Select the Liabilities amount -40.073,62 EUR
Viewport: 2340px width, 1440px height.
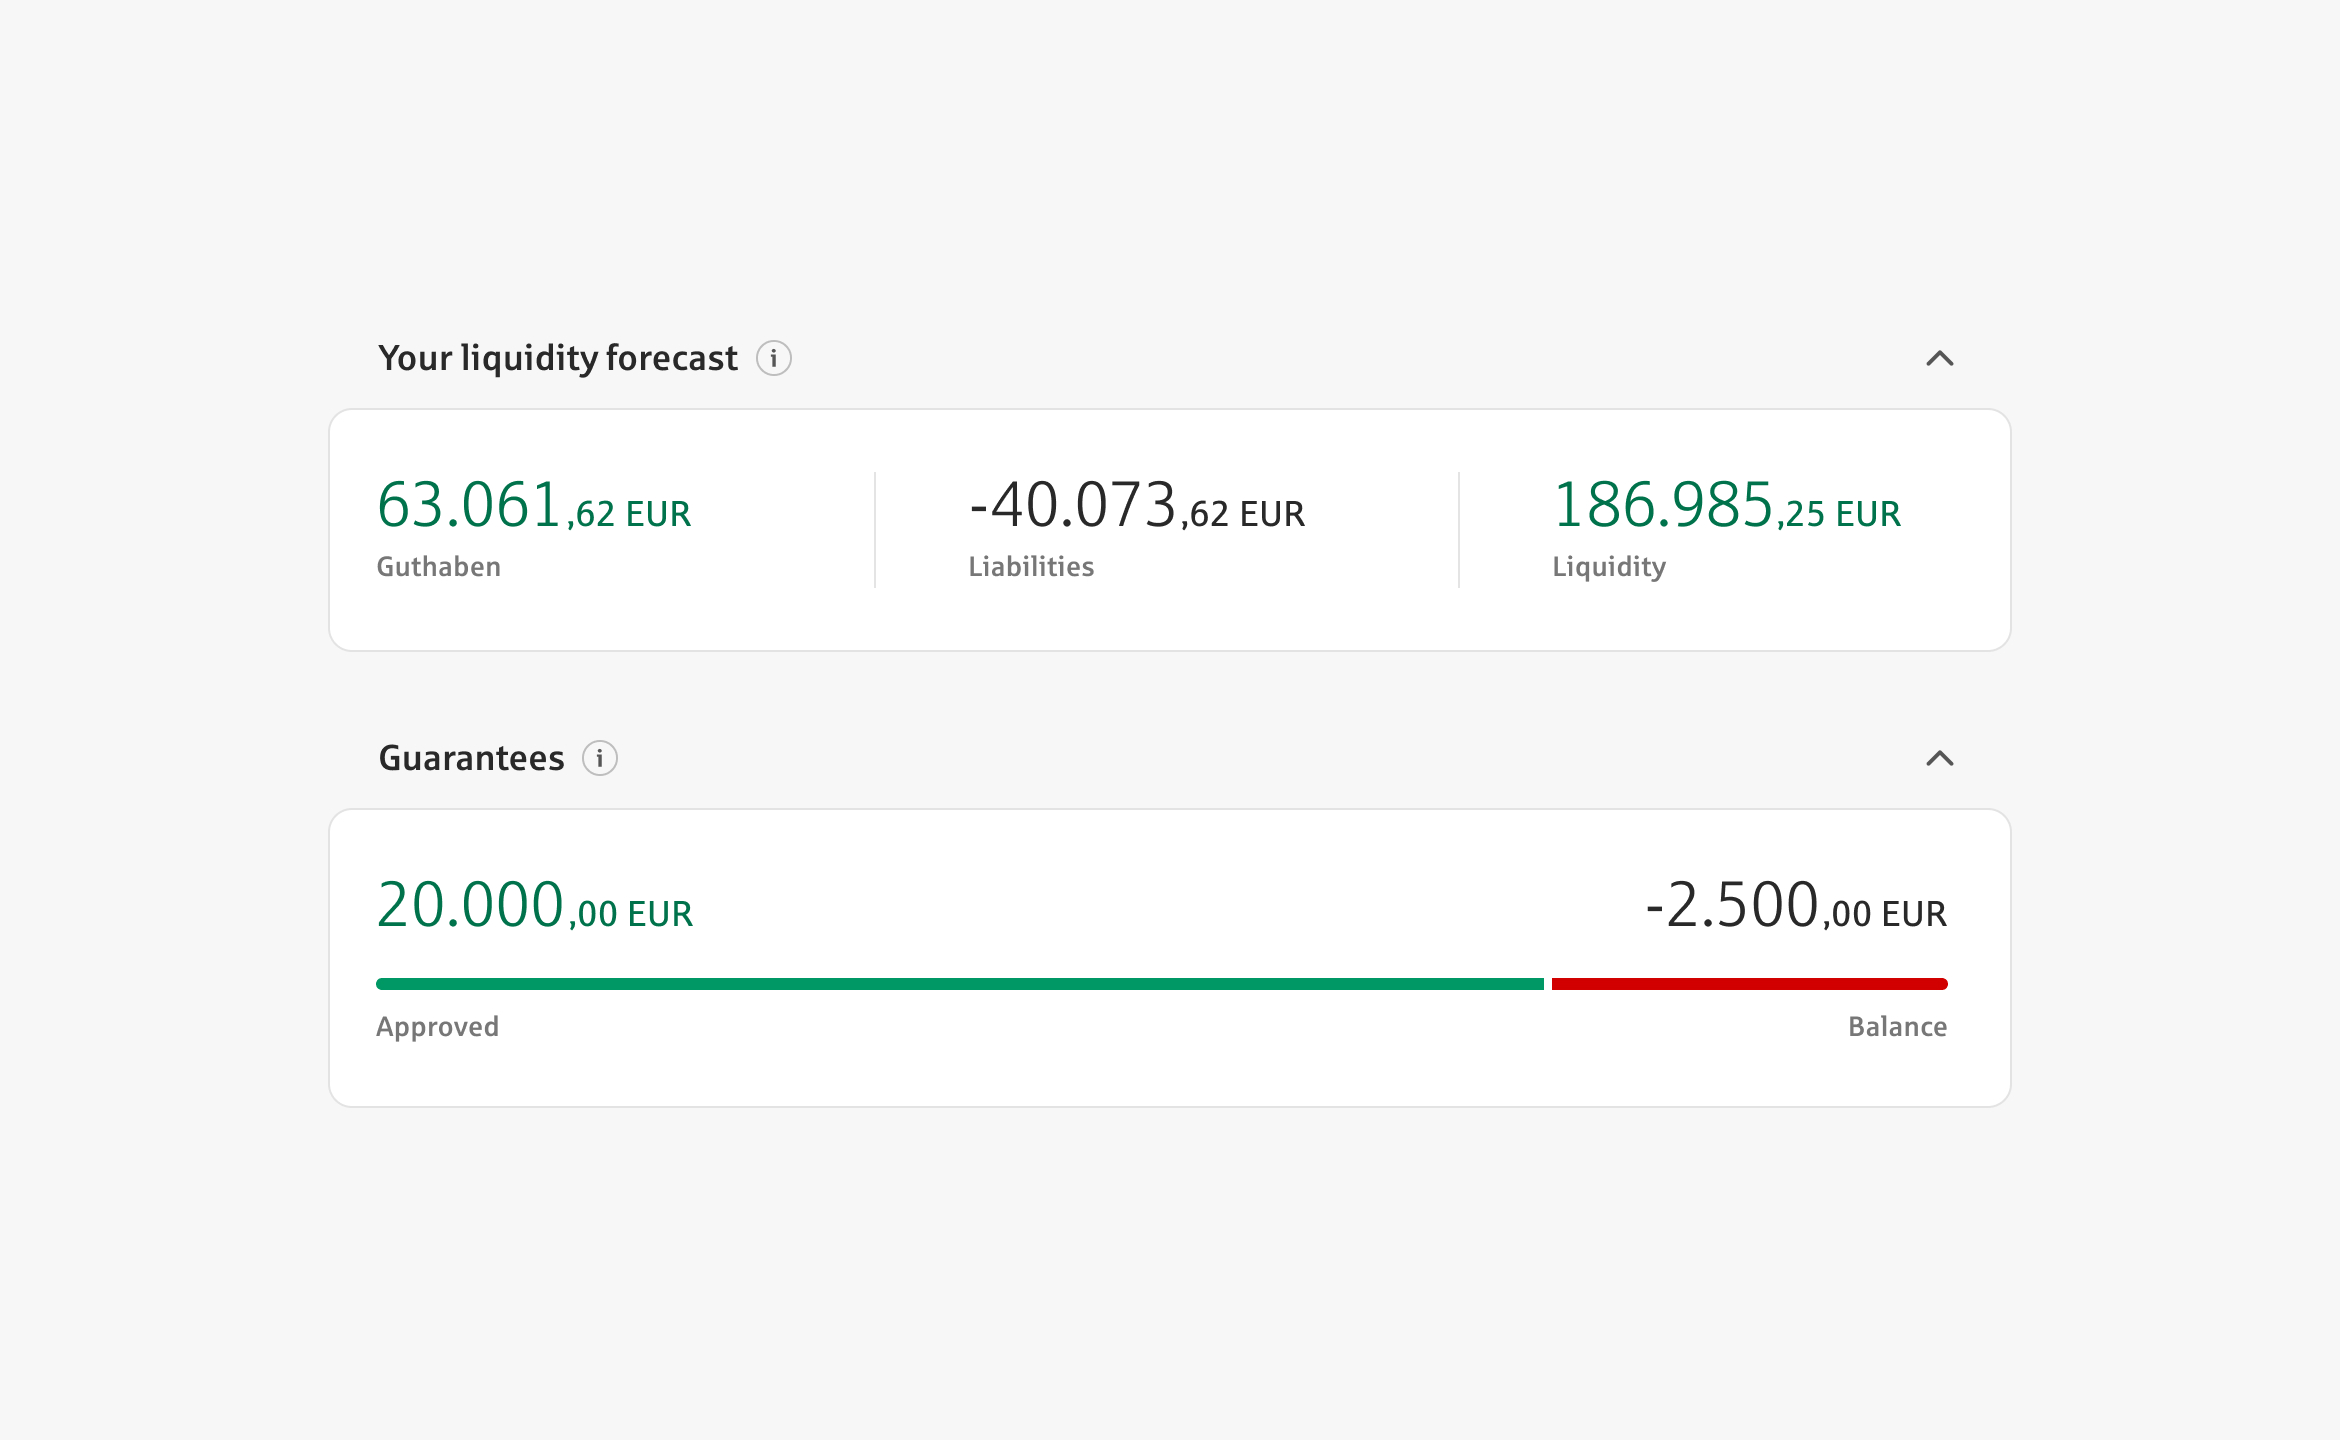(1136, 506)
